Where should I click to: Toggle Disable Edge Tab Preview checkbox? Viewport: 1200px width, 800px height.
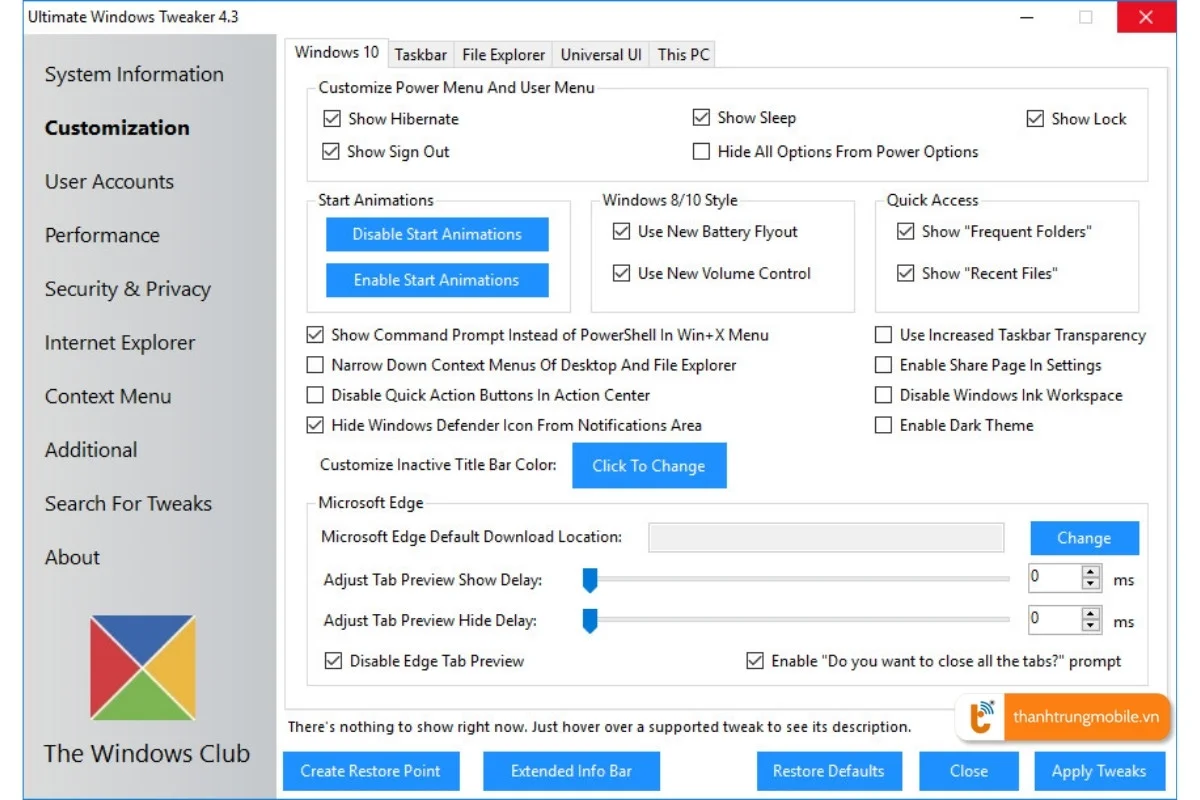tap(333, 661)
